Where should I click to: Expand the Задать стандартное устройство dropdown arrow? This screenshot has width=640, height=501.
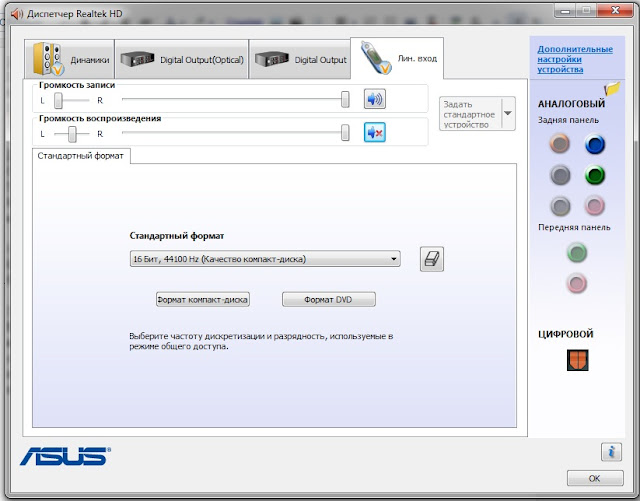click(508, 114)
